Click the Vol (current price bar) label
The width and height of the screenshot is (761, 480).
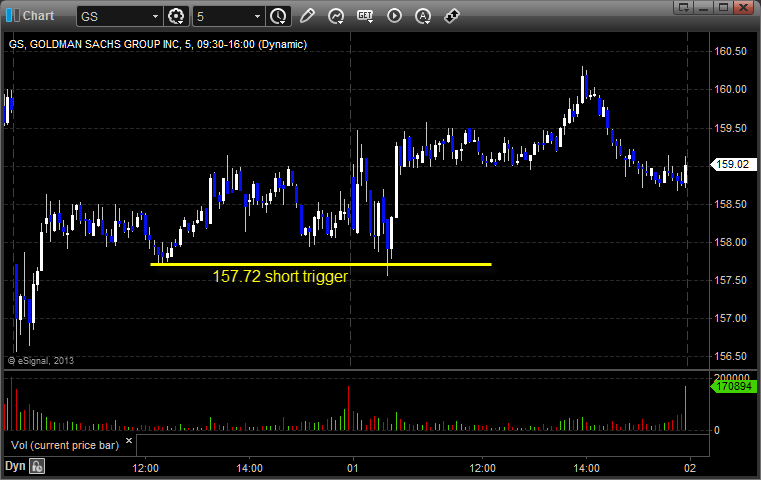click(65, 445)
